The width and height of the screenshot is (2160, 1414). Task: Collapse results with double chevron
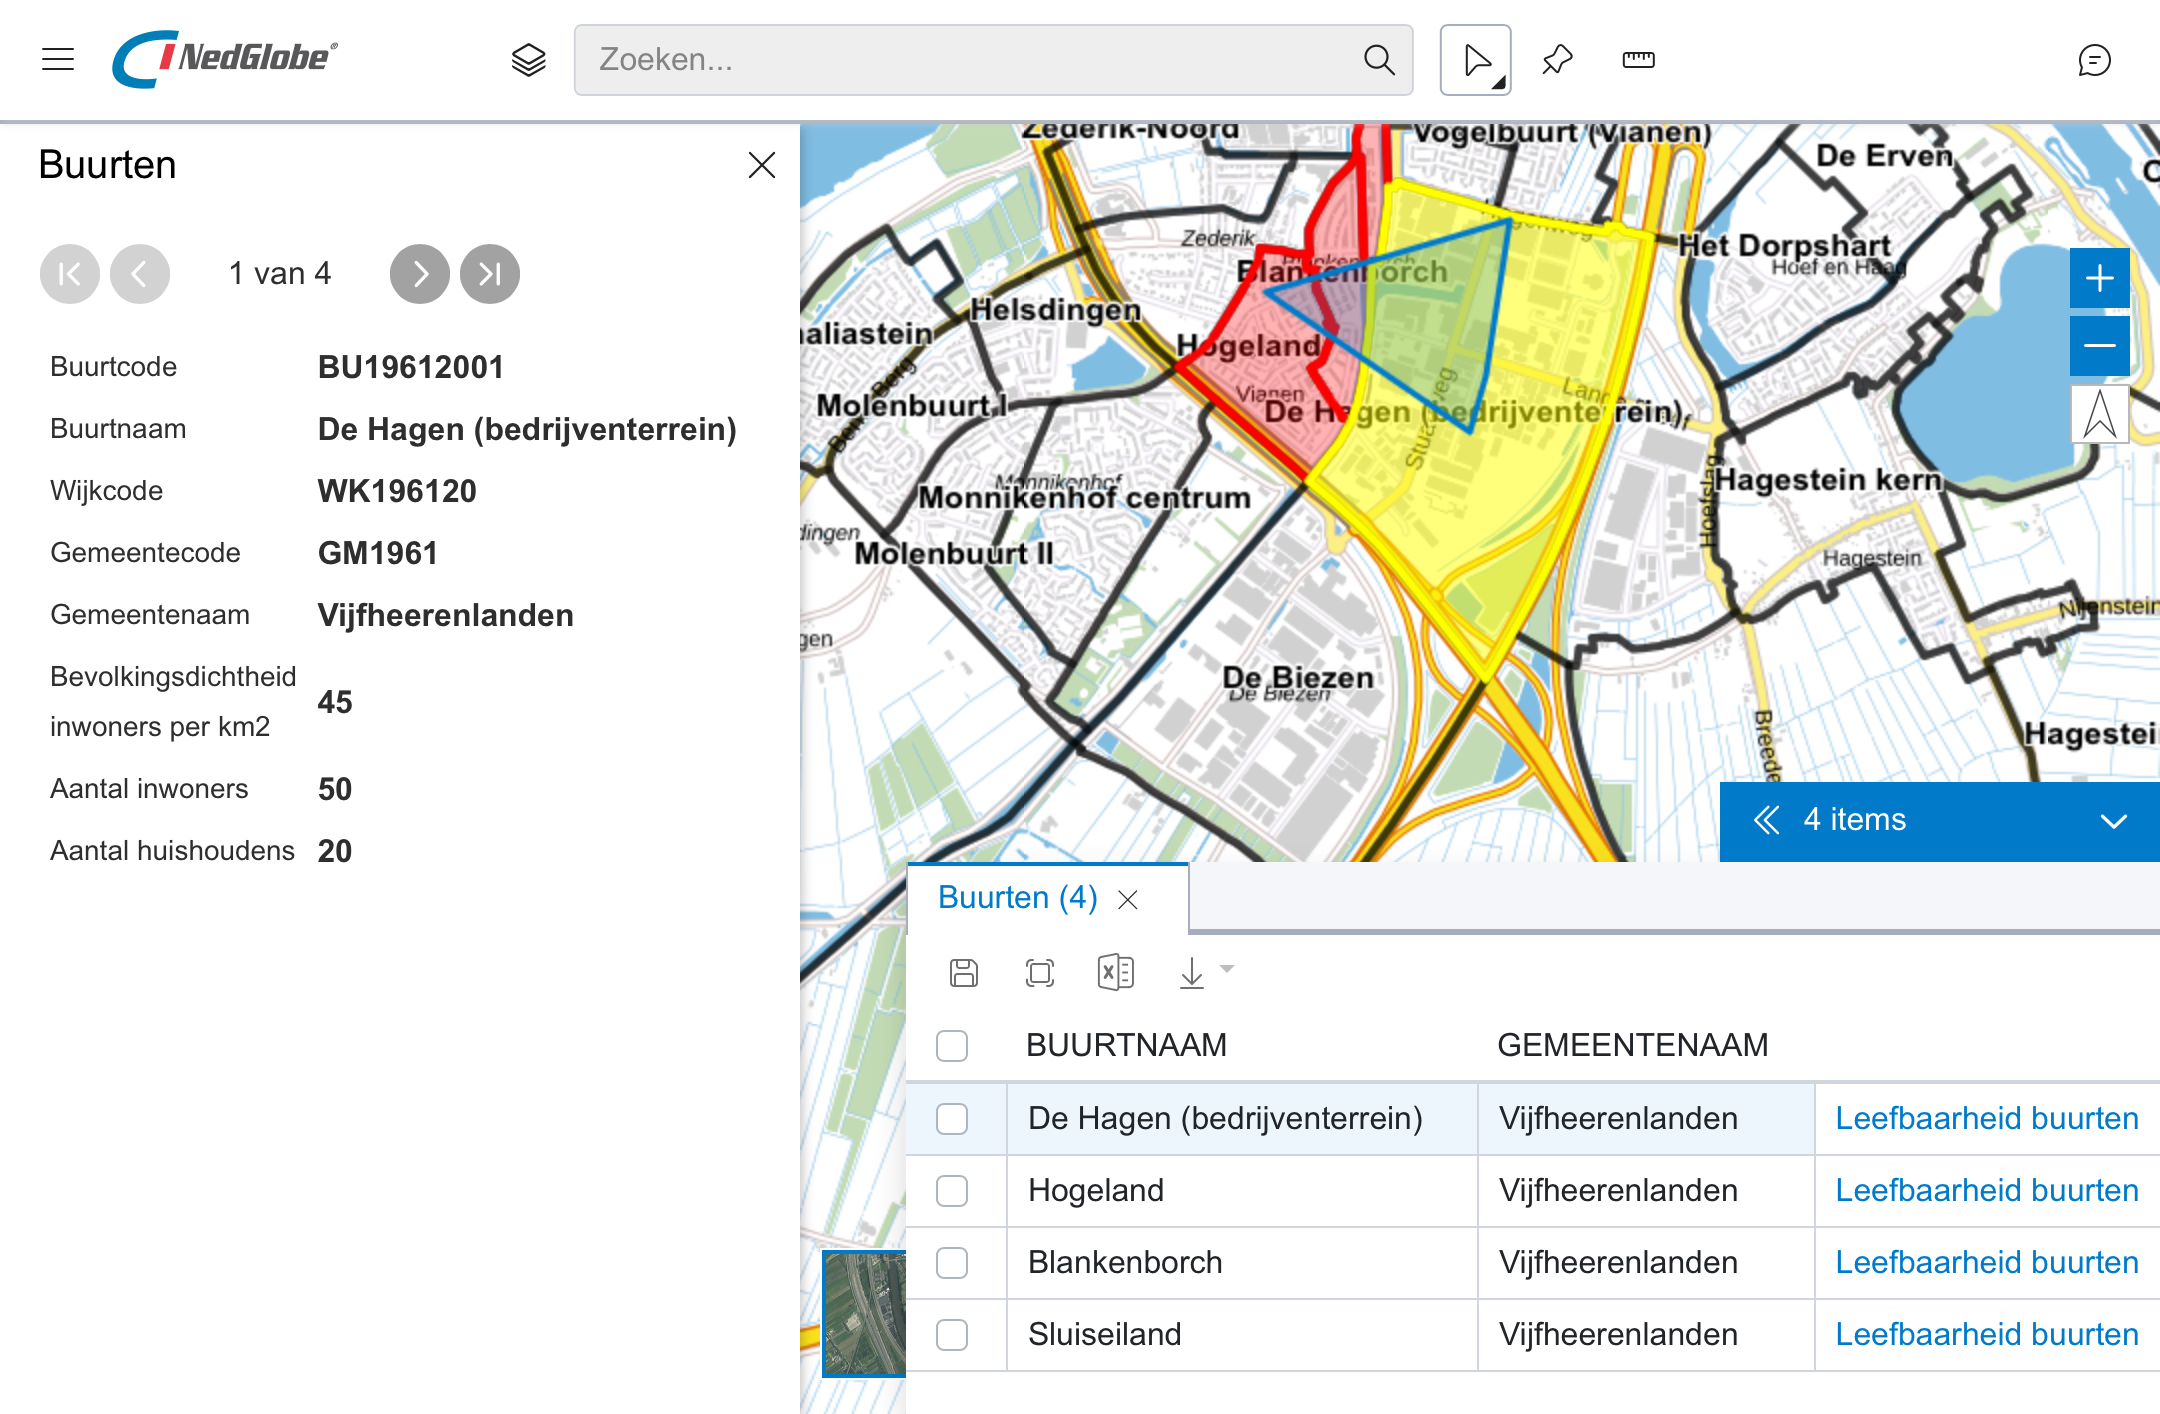1766,821
